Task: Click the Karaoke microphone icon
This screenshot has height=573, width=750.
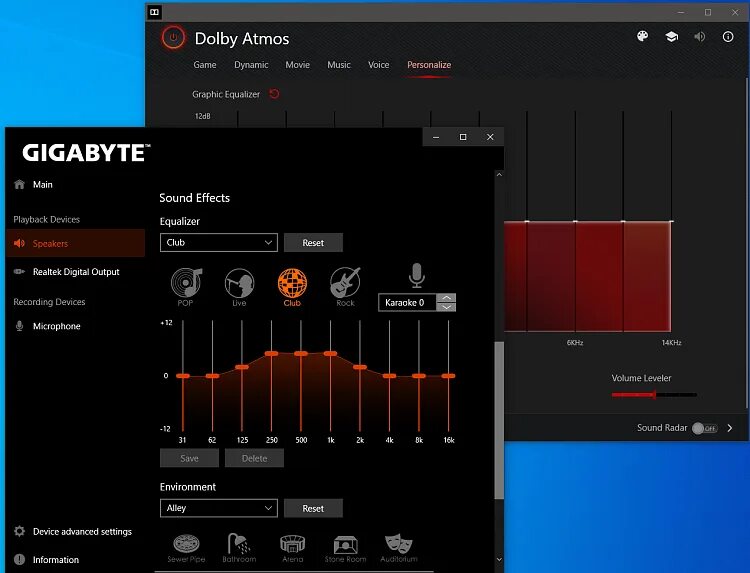Action: pyautogui.click(x=417, y=275)
